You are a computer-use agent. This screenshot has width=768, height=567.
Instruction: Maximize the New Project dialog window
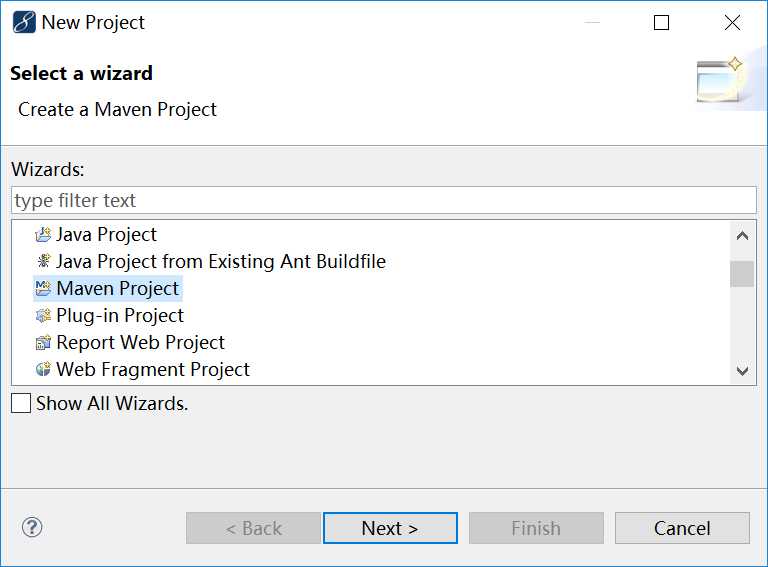coord(661,23)
